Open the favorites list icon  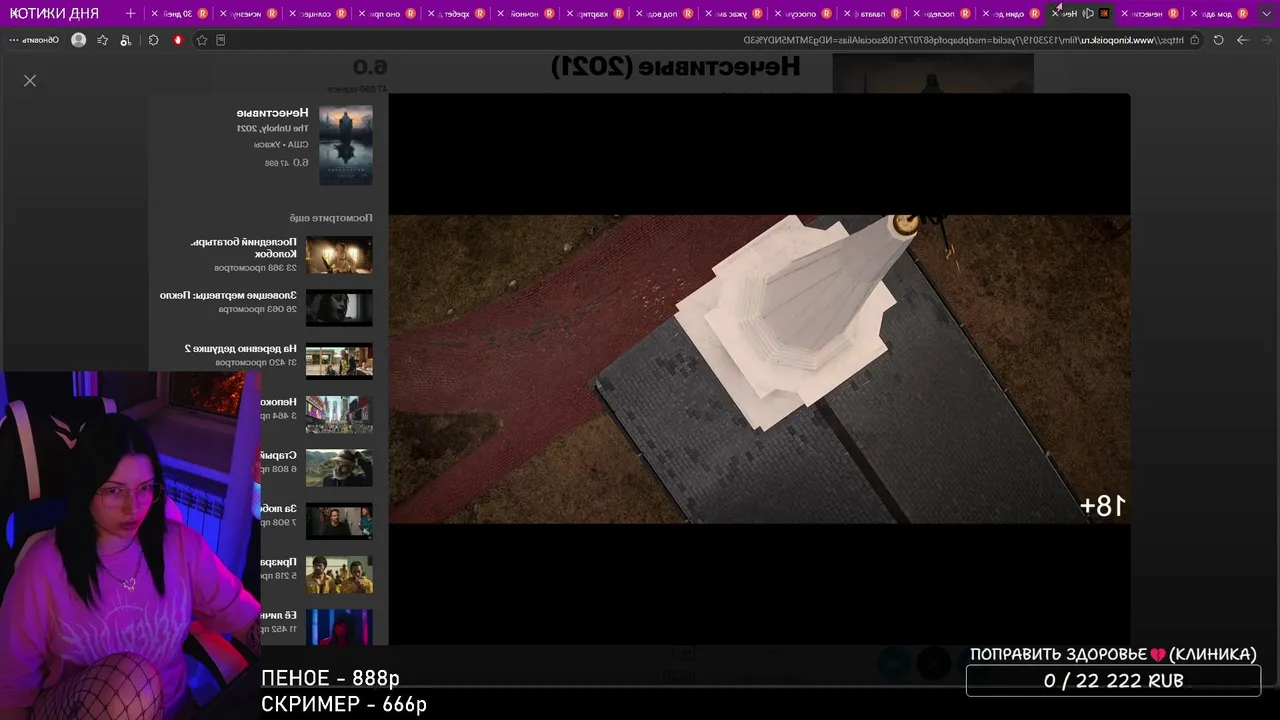tap(102, 40)
